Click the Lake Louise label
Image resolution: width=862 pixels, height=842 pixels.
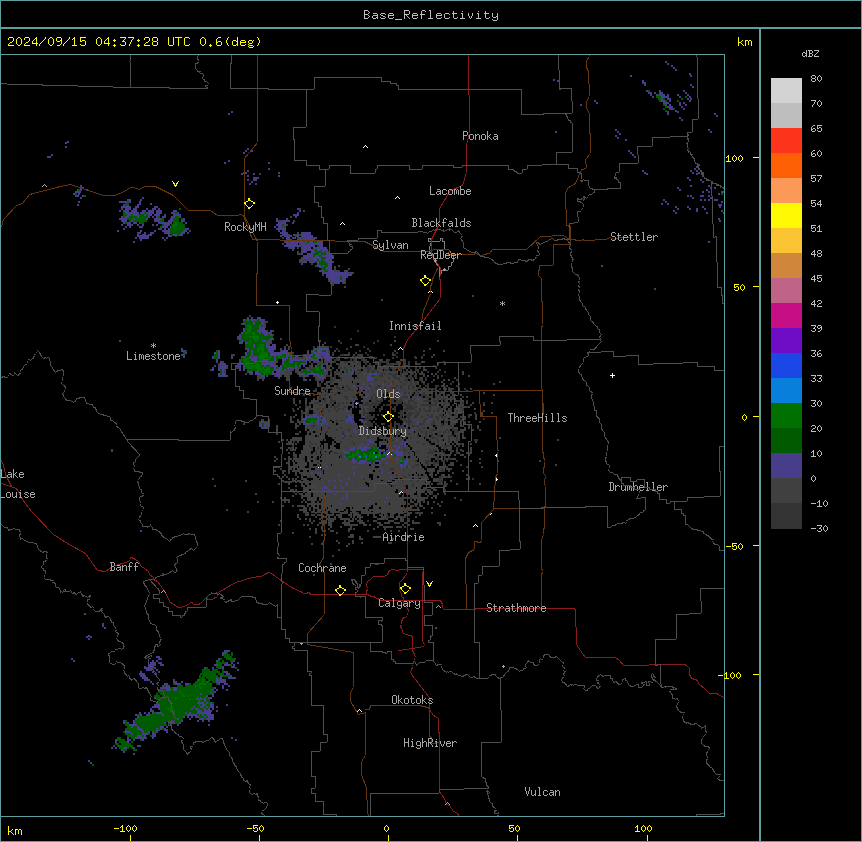[x=18, y=484]
